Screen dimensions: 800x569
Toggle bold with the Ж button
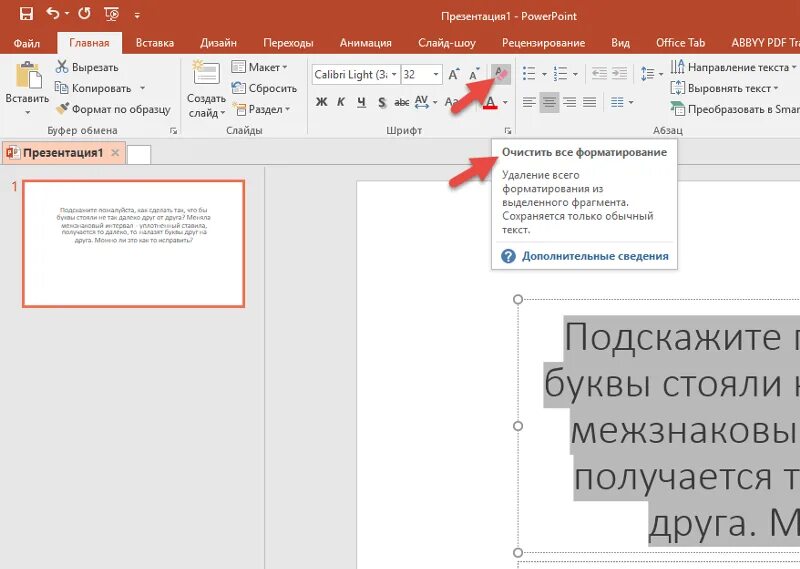click(321, 102)
